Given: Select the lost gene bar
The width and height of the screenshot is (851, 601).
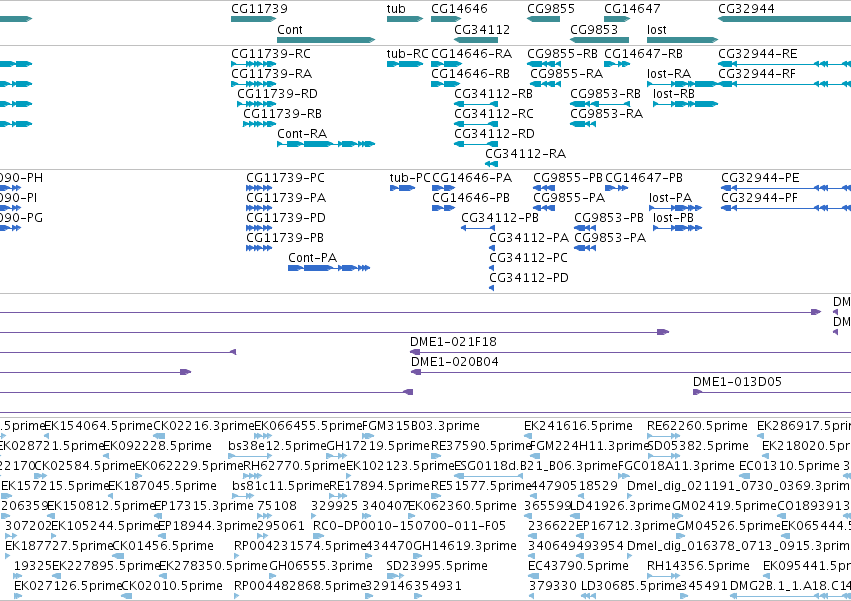Looking at the screenshot, I should click(682, 40).
